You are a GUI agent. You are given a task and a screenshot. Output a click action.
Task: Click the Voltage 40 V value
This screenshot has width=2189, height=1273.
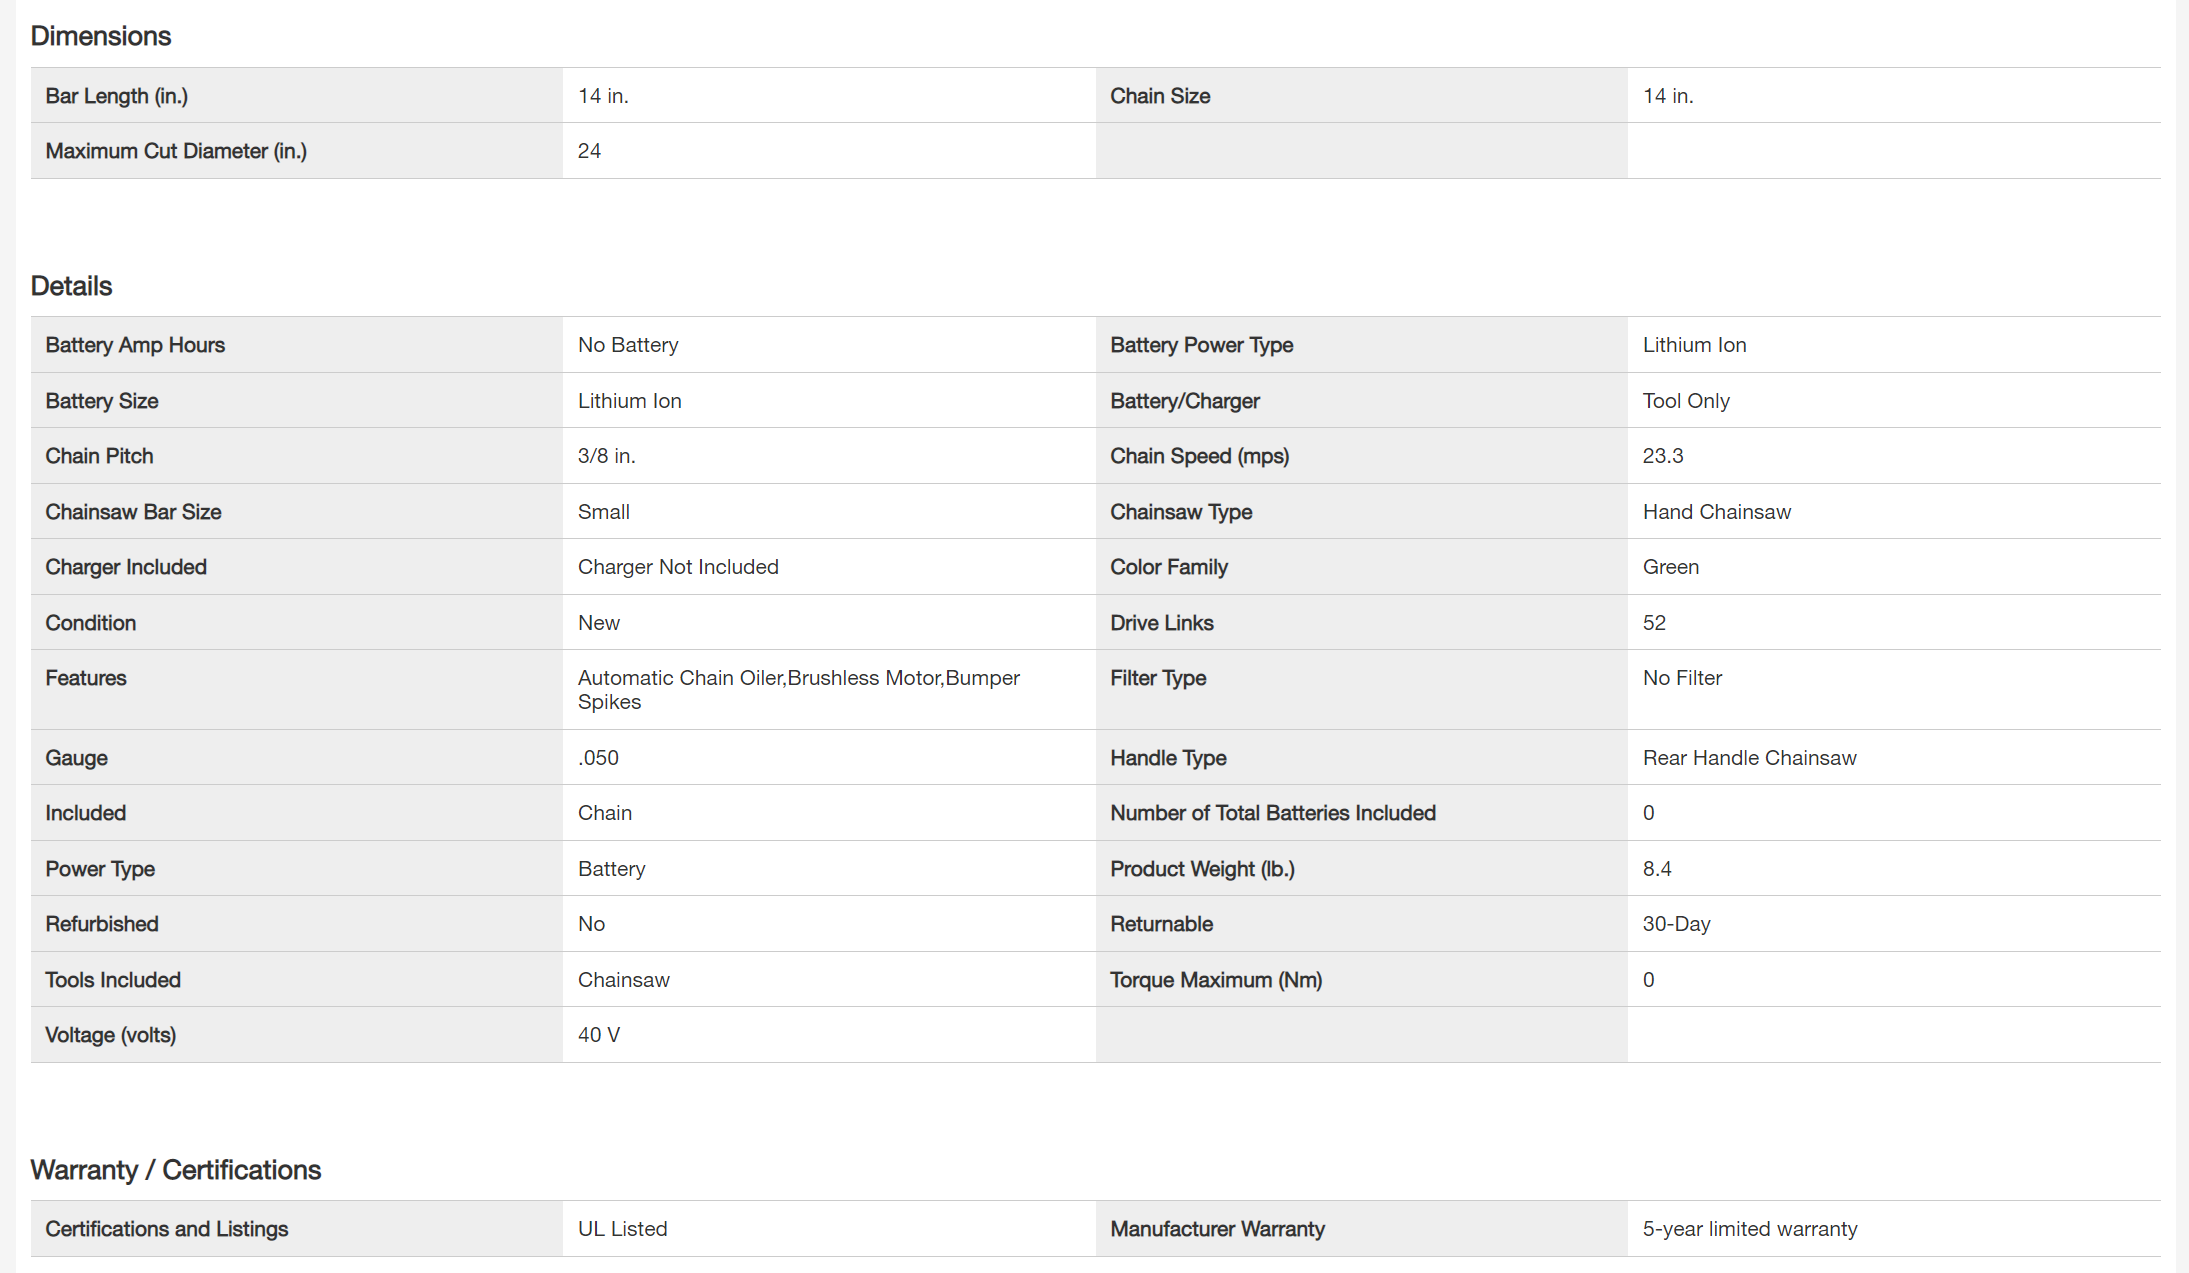point(598,1035)
